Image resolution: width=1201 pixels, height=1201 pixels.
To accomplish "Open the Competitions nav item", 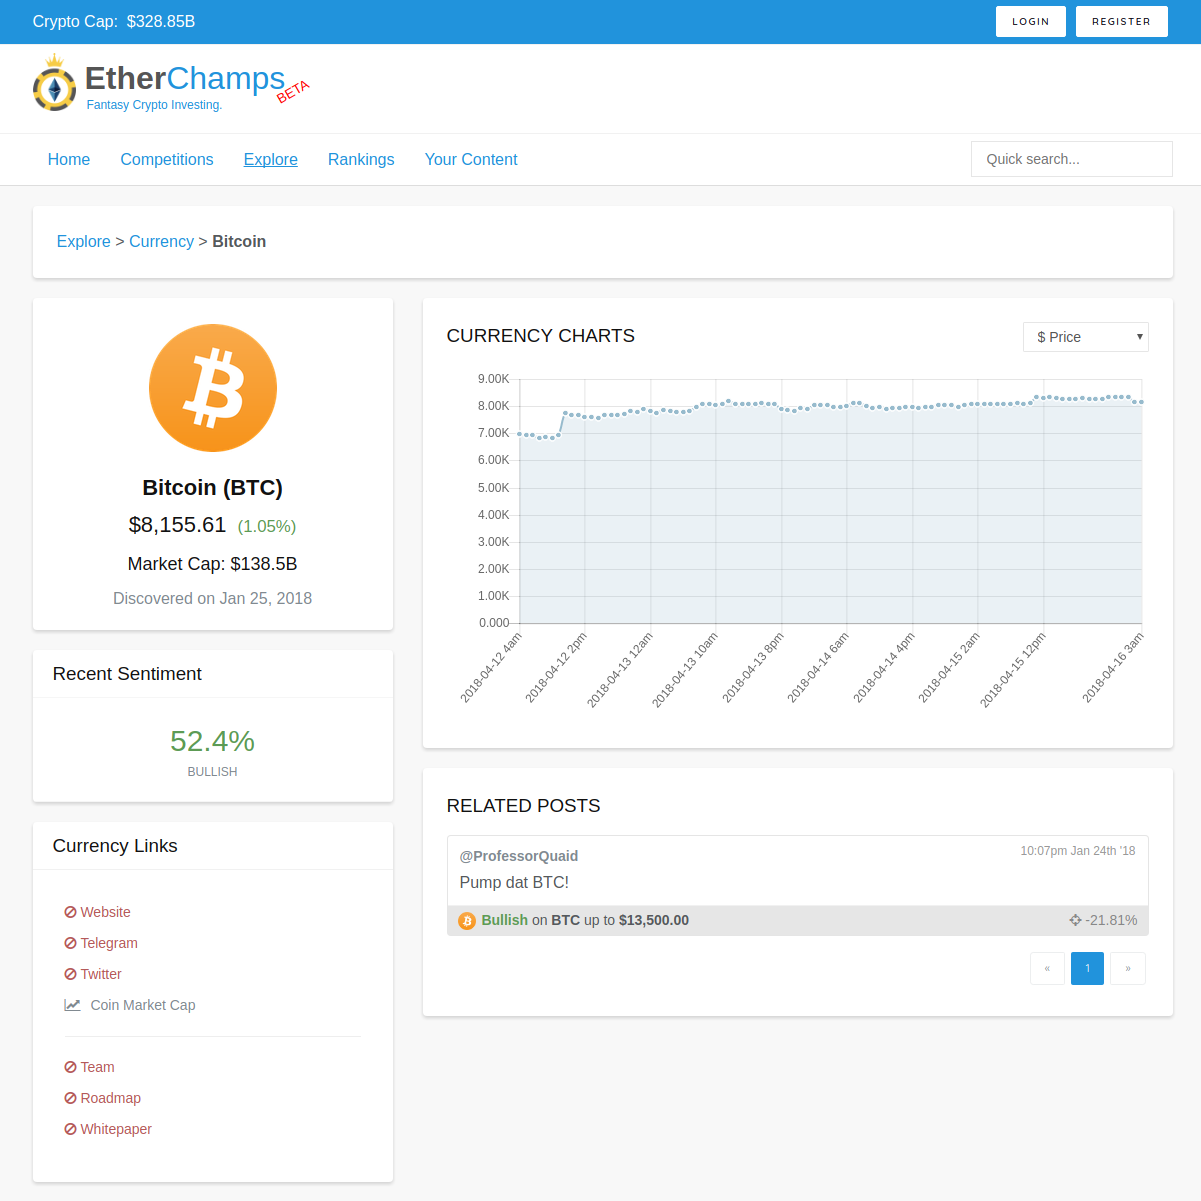I will tap(167, 159).
